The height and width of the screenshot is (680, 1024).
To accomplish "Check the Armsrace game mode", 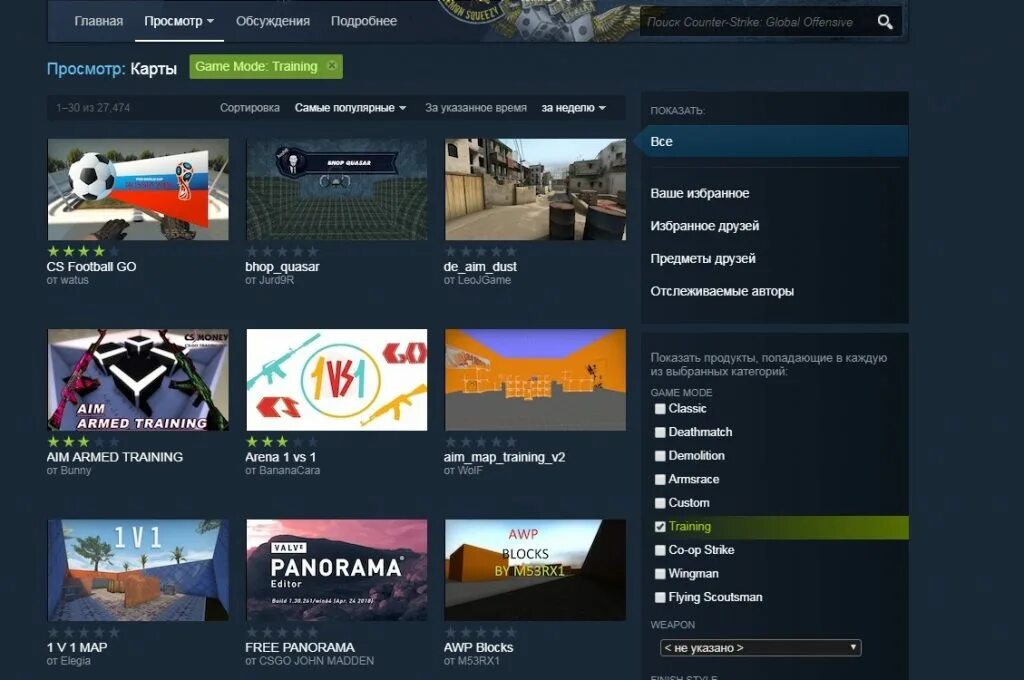I will [660, 479].
